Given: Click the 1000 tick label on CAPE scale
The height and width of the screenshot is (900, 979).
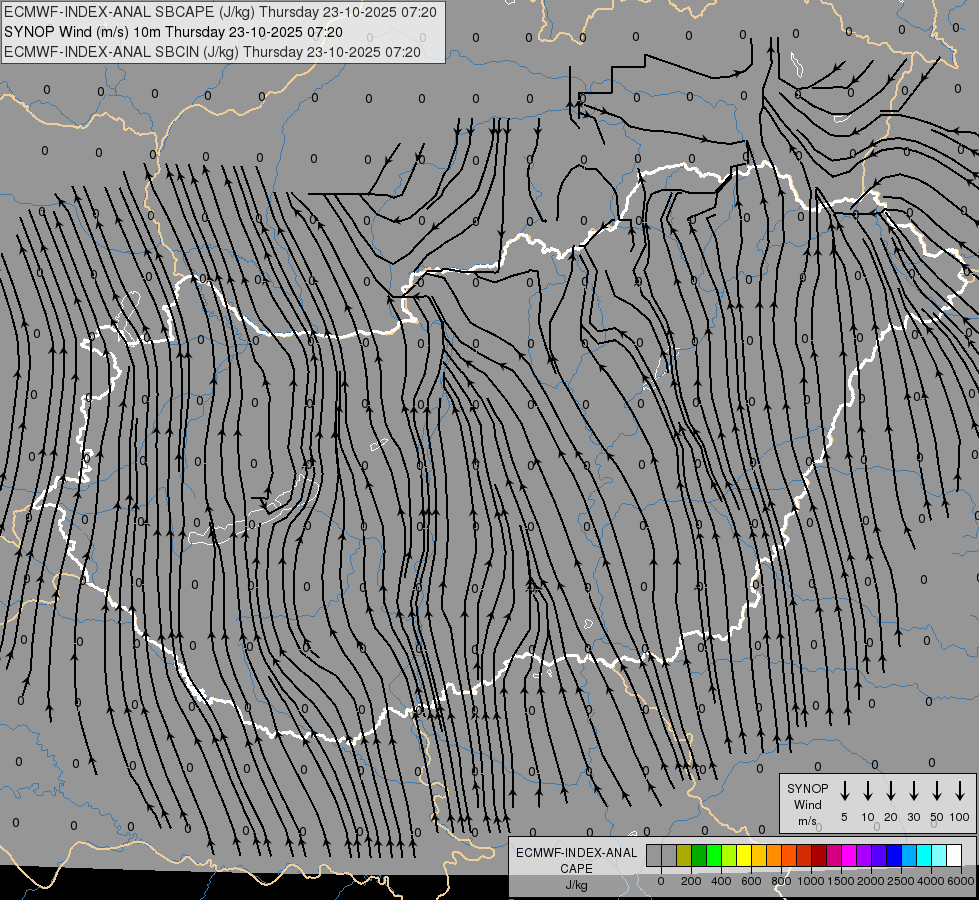Looking at the screenshot, I should pyautogui.click(x=811, y=881).
